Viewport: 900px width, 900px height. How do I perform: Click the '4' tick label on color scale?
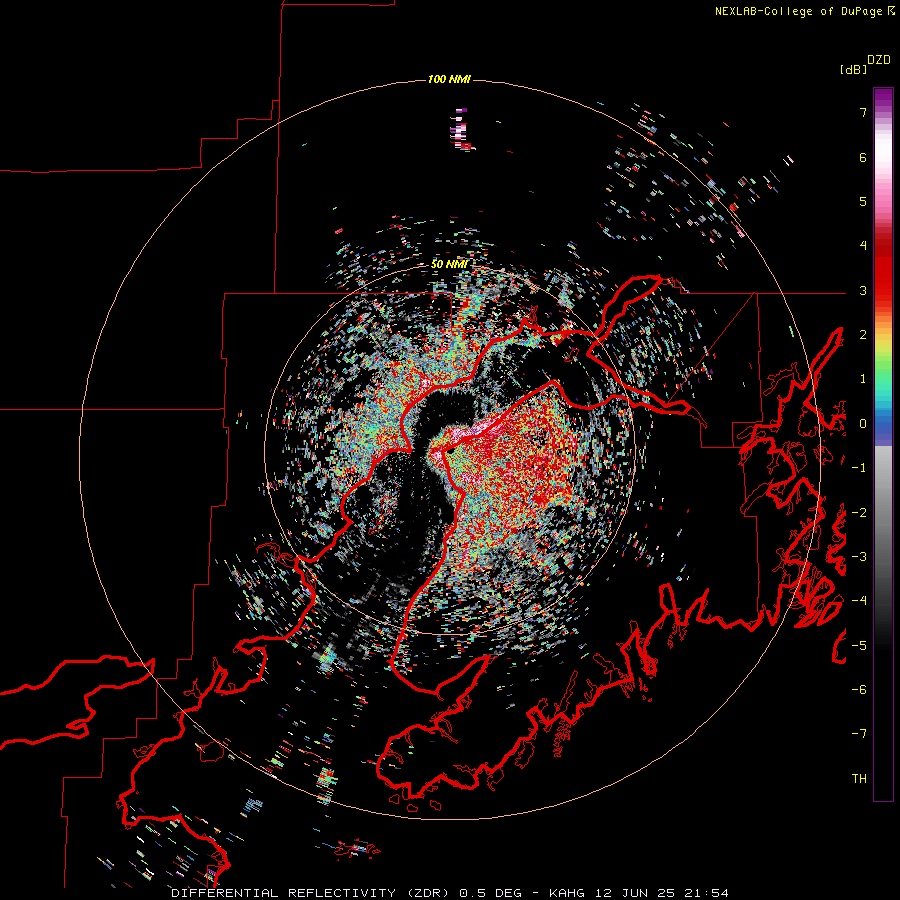click(863, 246)
